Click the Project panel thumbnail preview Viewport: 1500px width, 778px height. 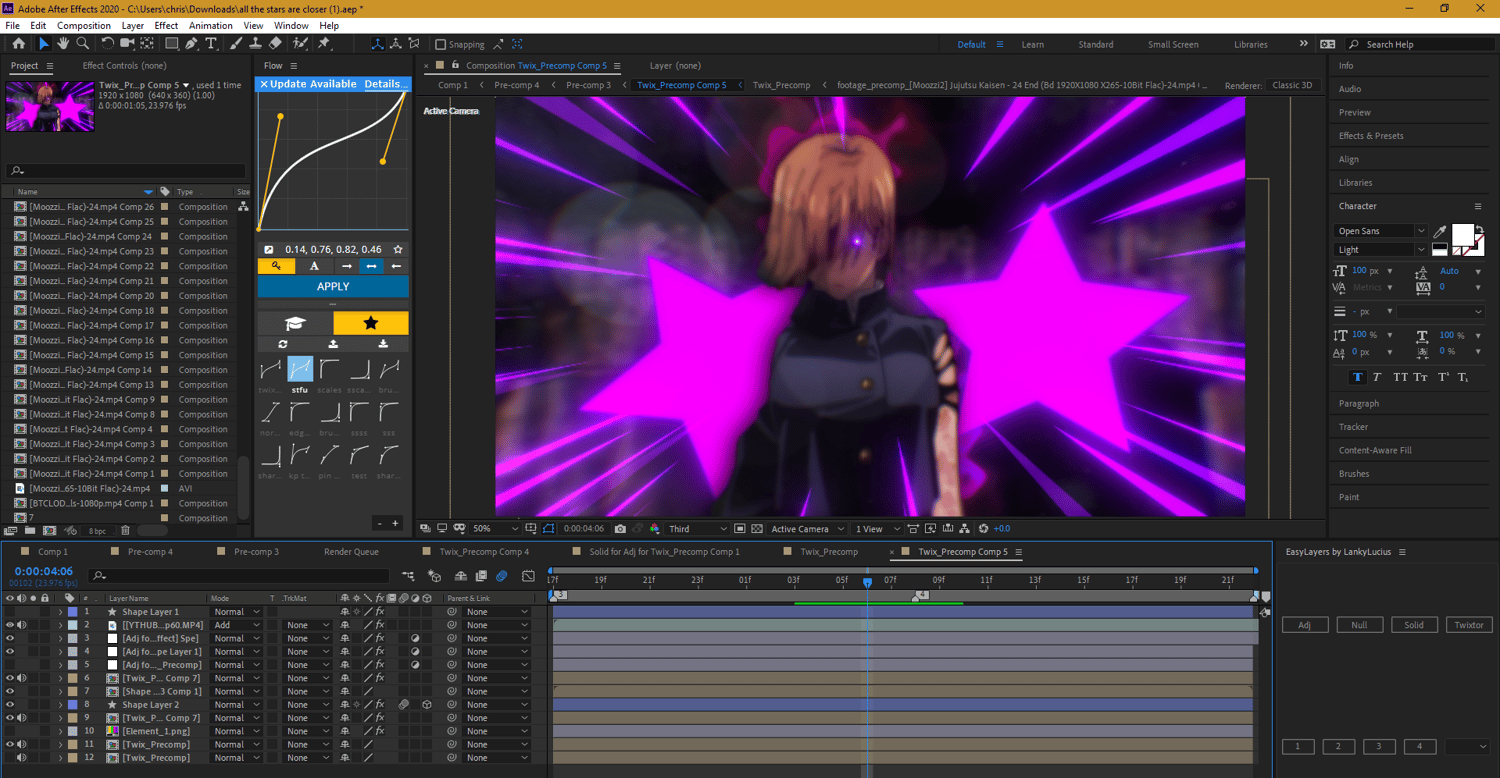click(50, 106)
